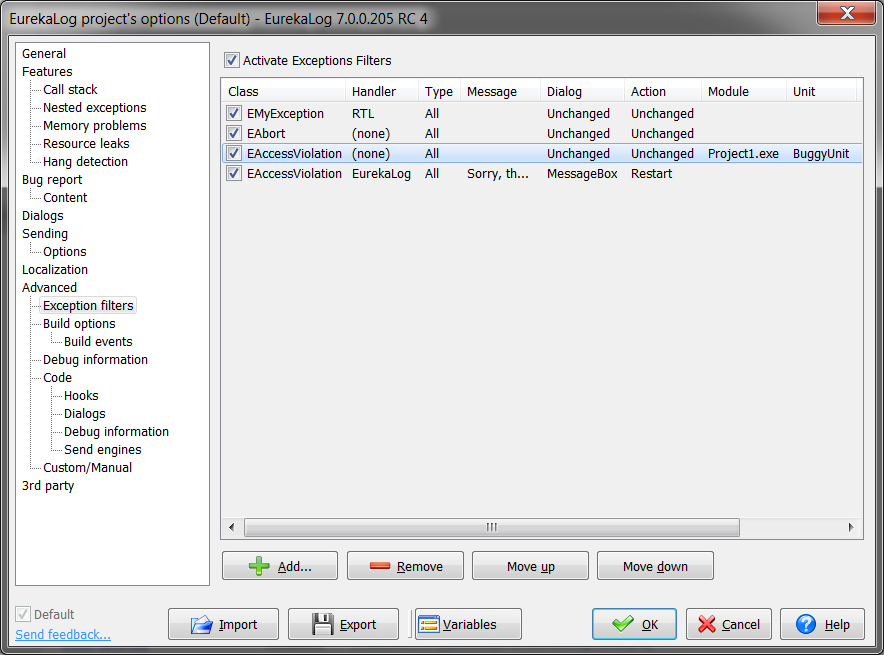The height and width of the screenshot is (655, 884).
Task: Click the right arrow of the horizontal scrollbar
Action: [849, 527]
